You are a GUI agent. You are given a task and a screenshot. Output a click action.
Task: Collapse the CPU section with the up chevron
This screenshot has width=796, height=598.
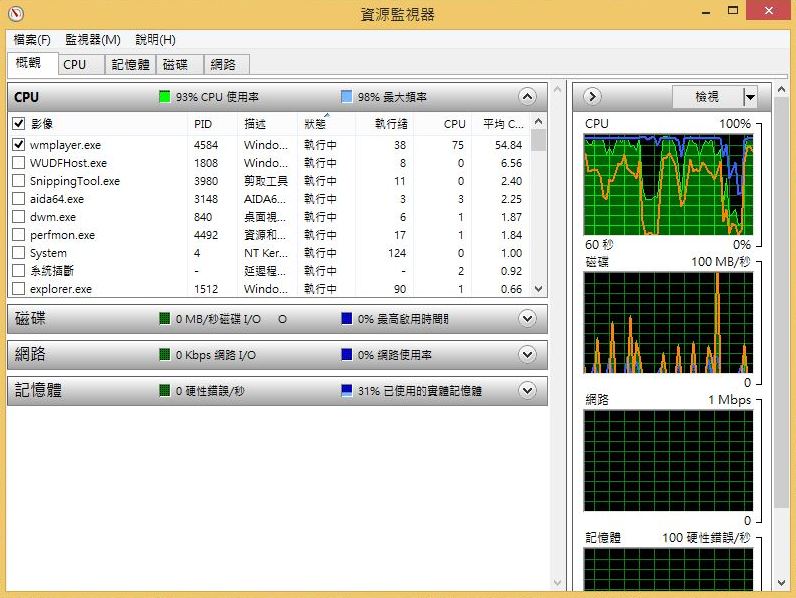(527, 96)
